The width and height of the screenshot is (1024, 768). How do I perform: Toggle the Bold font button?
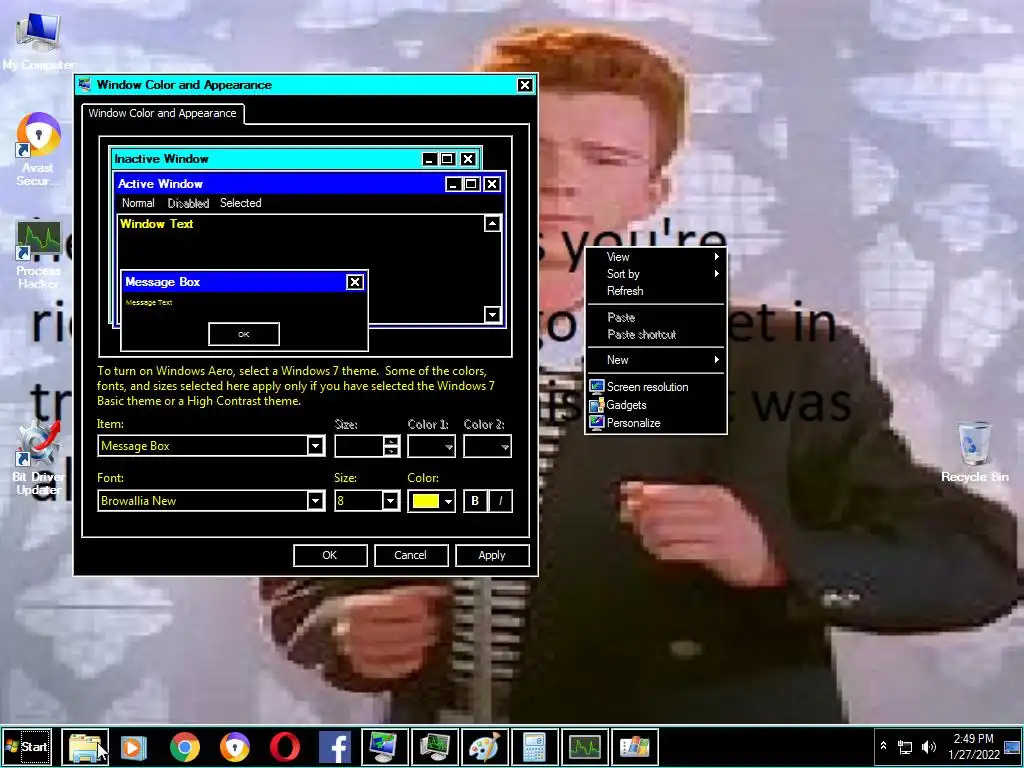point(475,501)
